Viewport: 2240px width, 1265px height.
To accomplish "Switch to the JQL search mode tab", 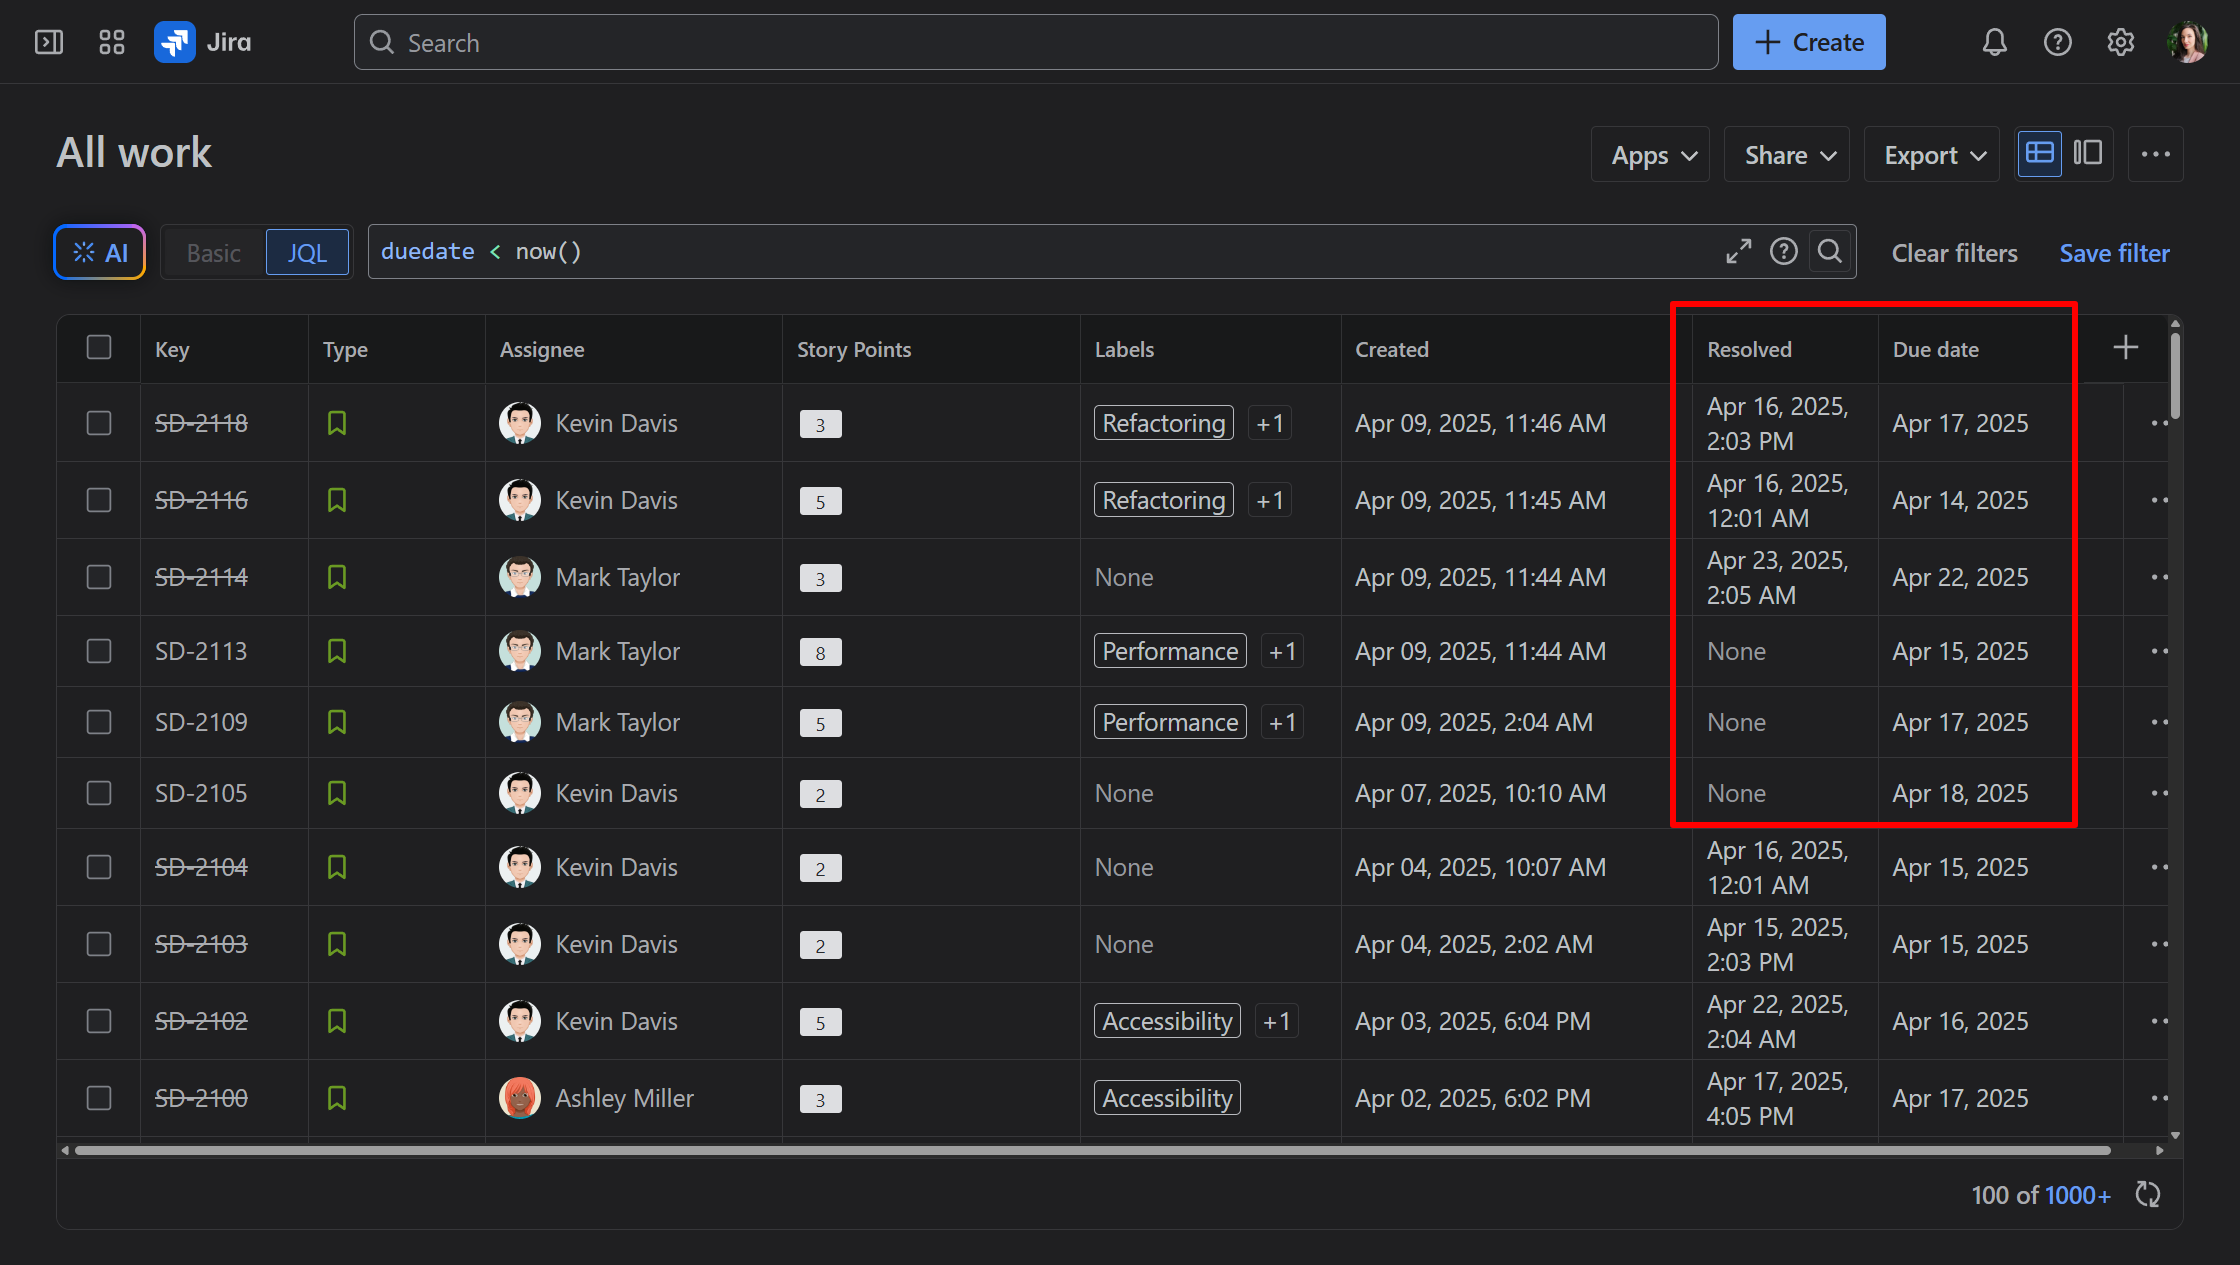I will pos(307,252).
